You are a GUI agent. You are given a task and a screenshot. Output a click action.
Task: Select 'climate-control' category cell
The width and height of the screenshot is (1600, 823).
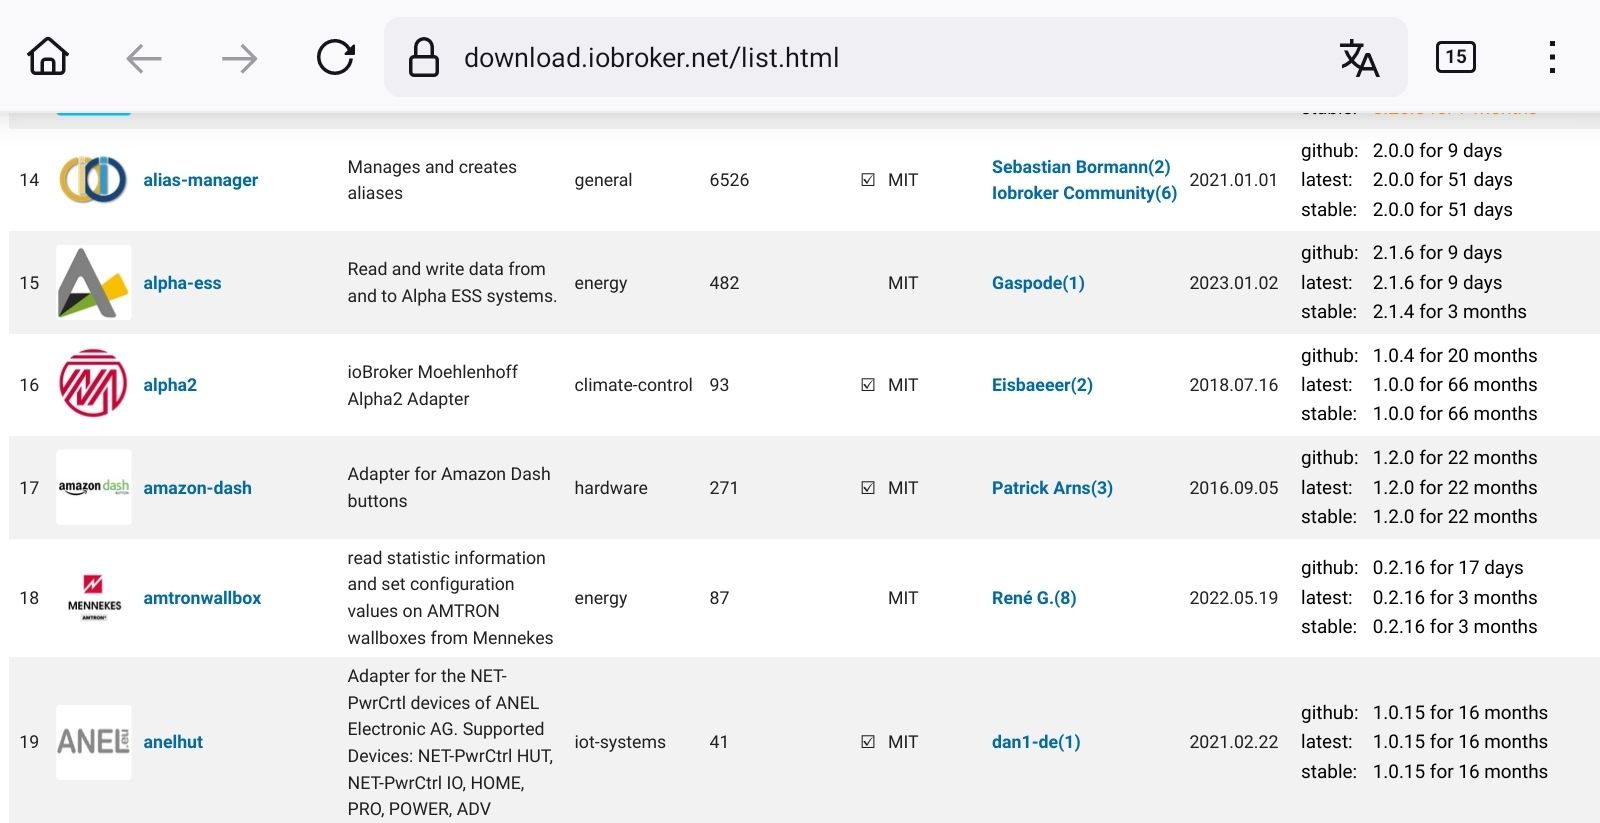click(x=633, y=385)
